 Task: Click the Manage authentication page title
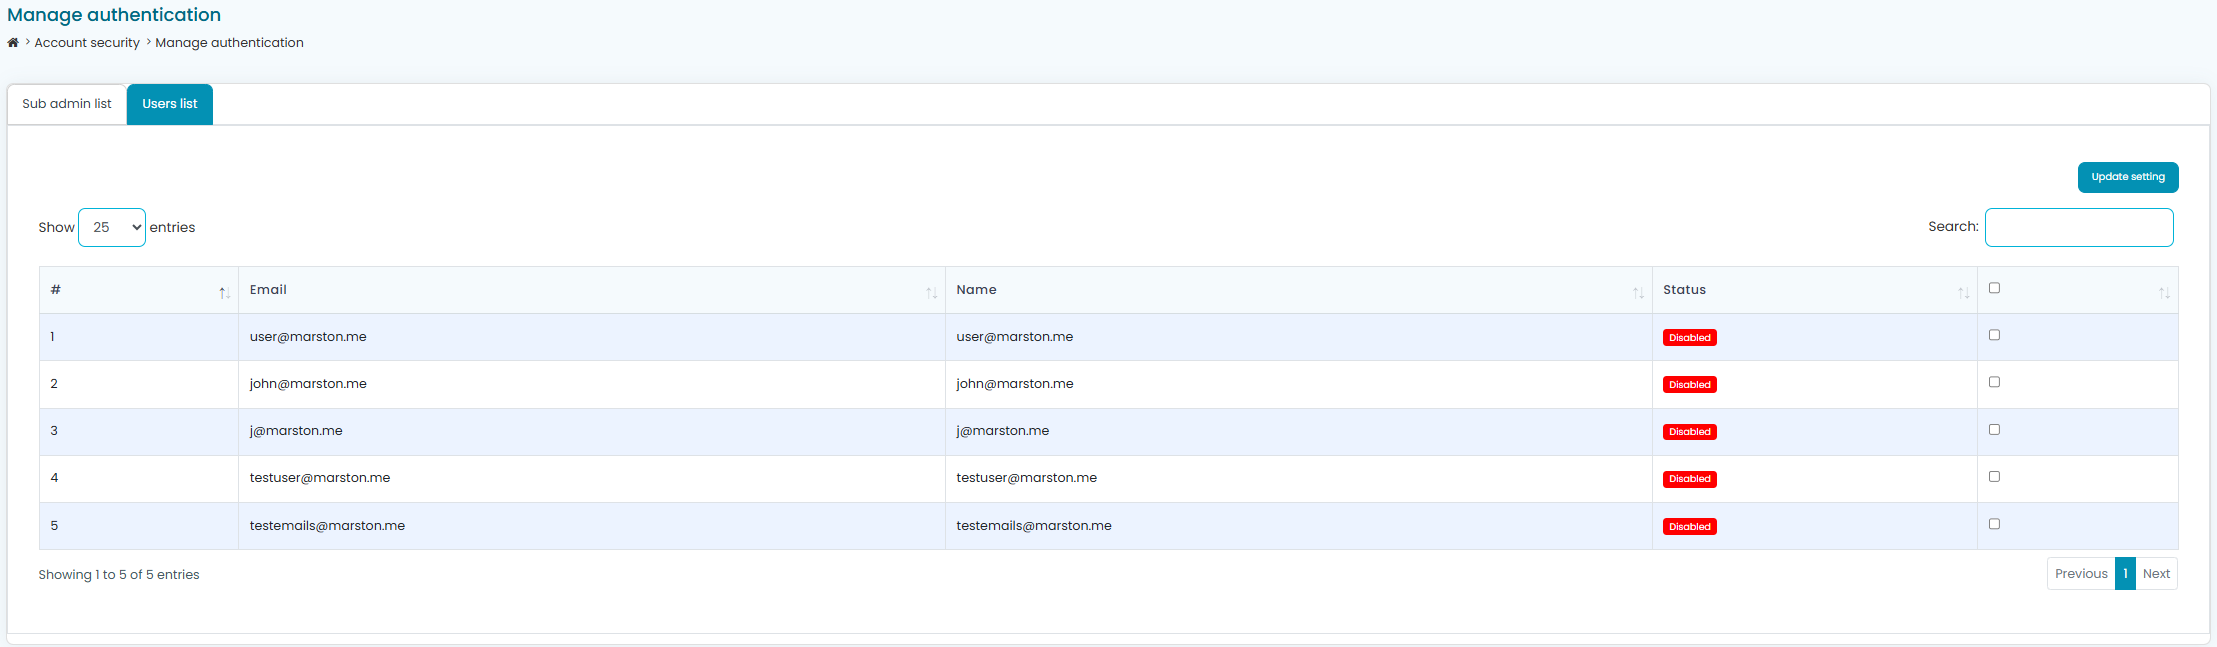tap(114, 15)
